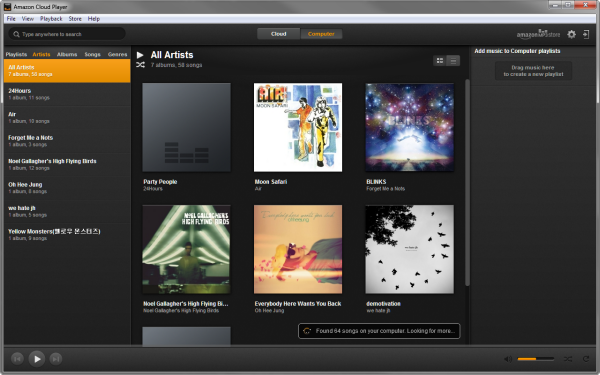
Task: Open Everybody Here Wants You Back cover
Action: pyautogui.click(x=298, y=249)
